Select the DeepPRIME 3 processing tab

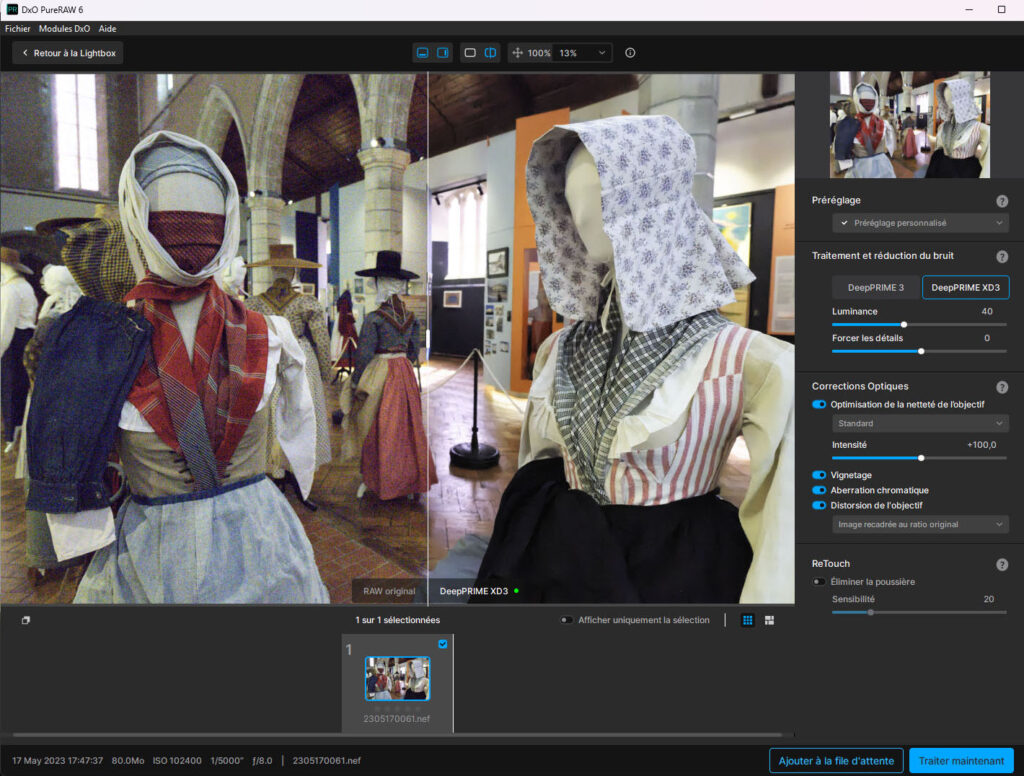pyautogui.click(x=876, y=288)
